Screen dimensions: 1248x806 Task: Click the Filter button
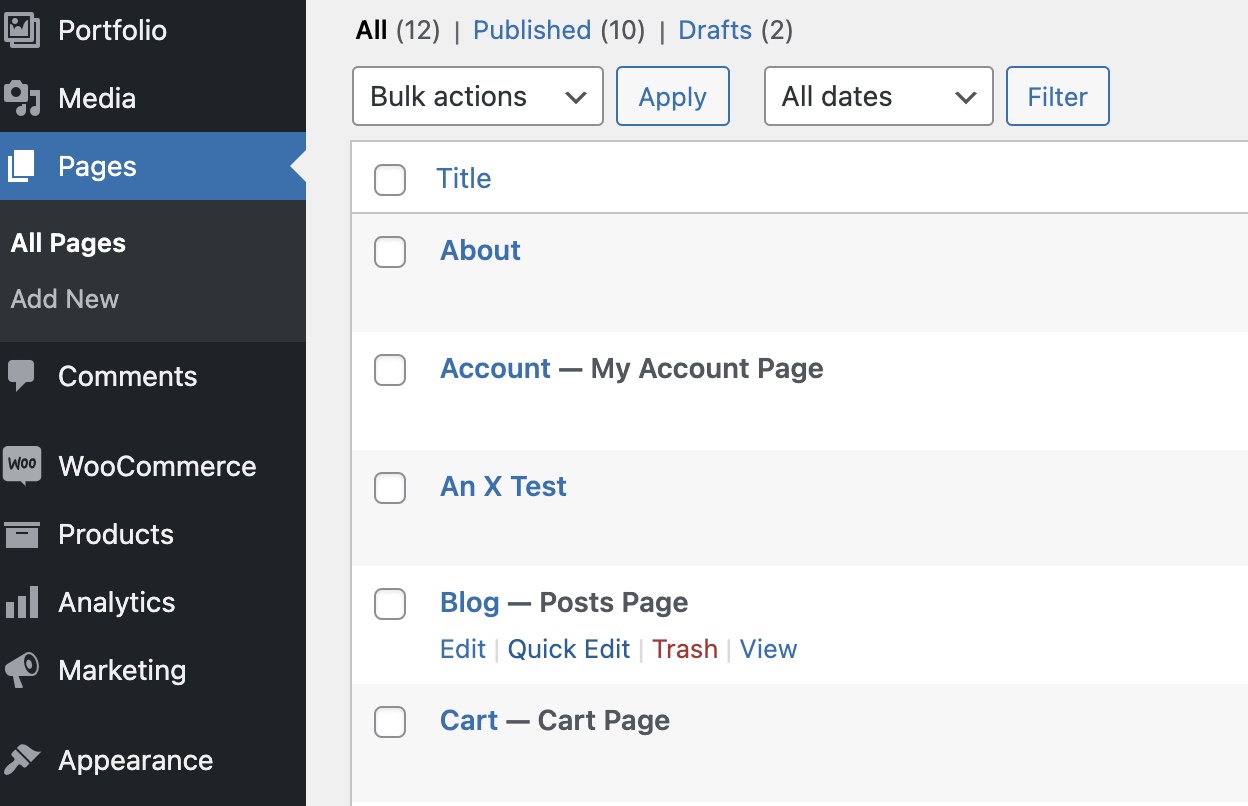1057,96
